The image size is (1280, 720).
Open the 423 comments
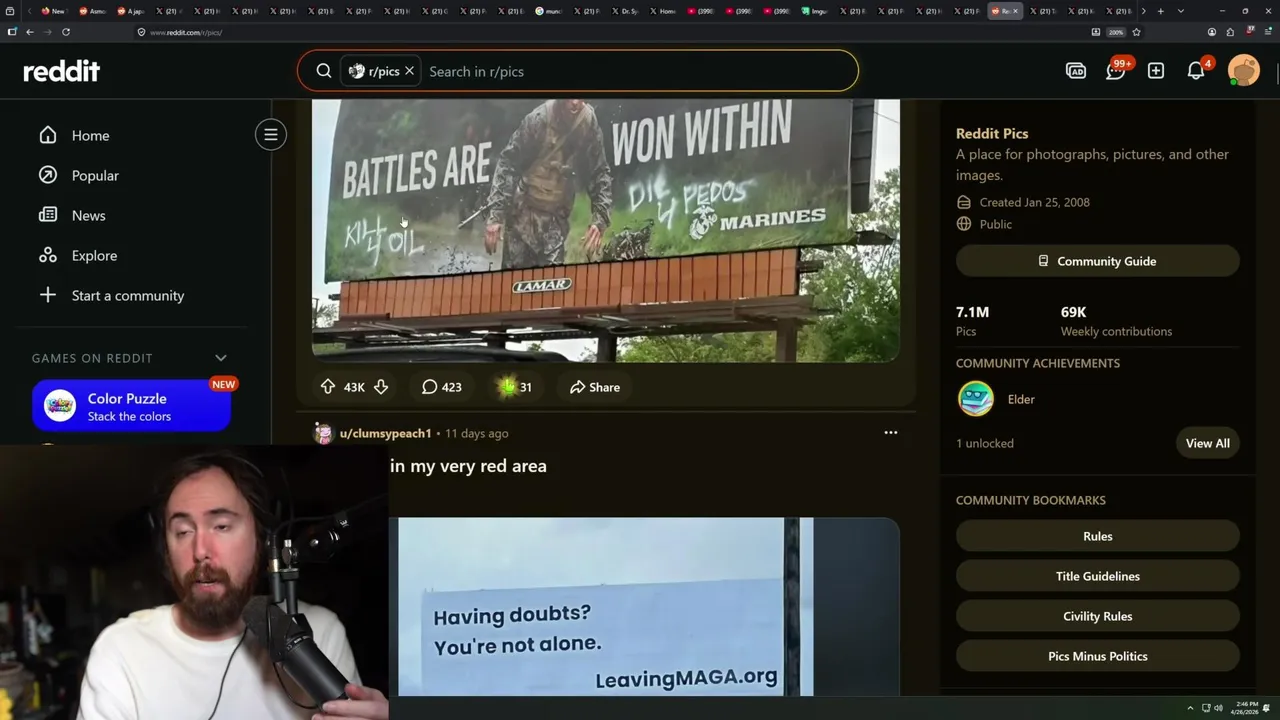coord(441,387)
